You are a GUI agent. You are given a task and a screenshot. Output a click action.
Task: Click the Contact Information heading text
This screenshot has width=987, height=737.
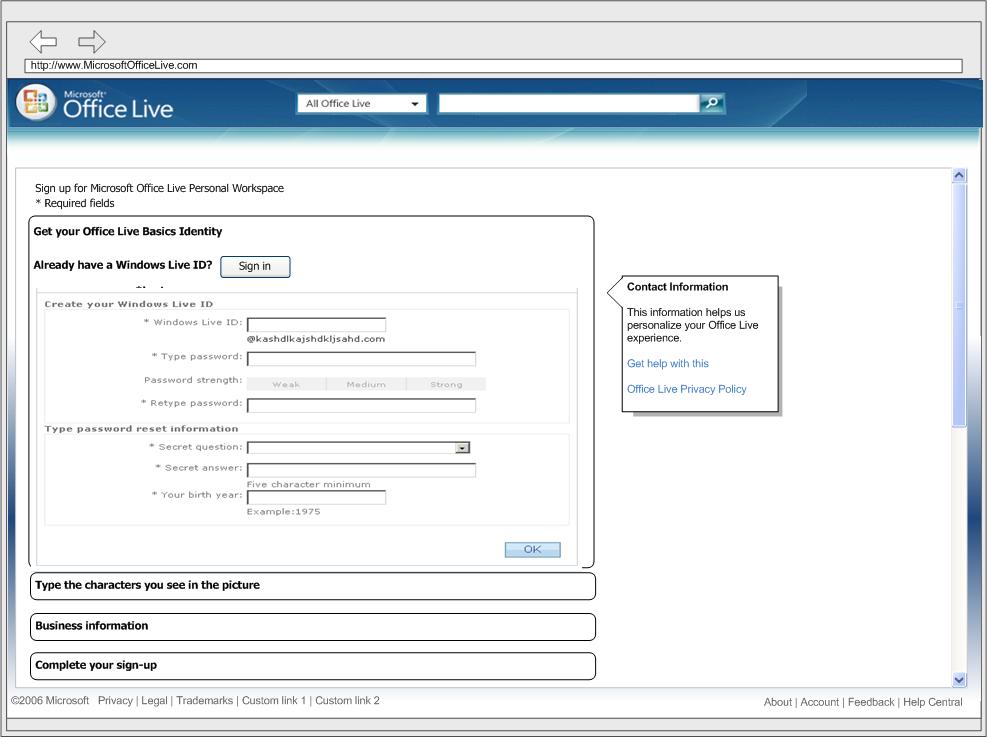tap(677, 287)
